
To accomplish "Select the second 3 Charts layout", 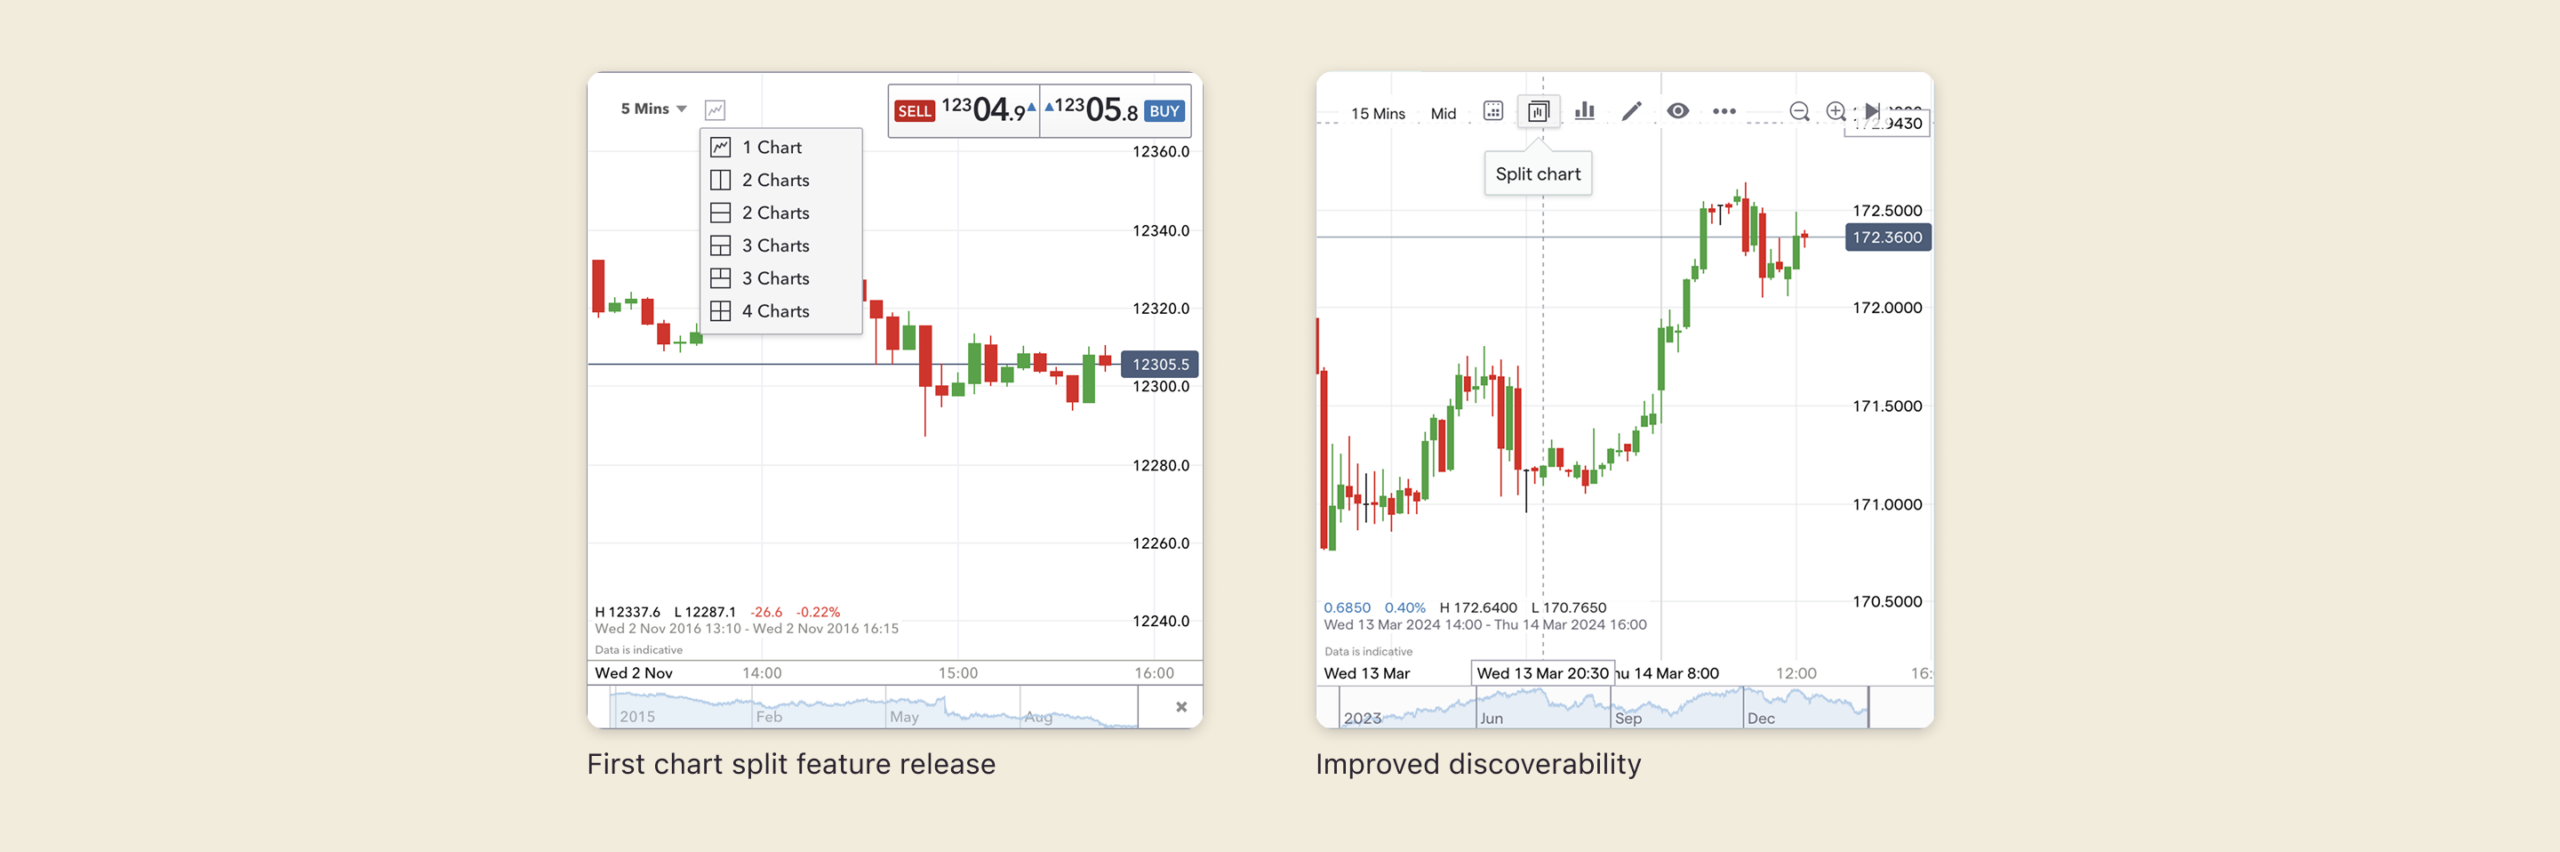I will coord(781,279).
